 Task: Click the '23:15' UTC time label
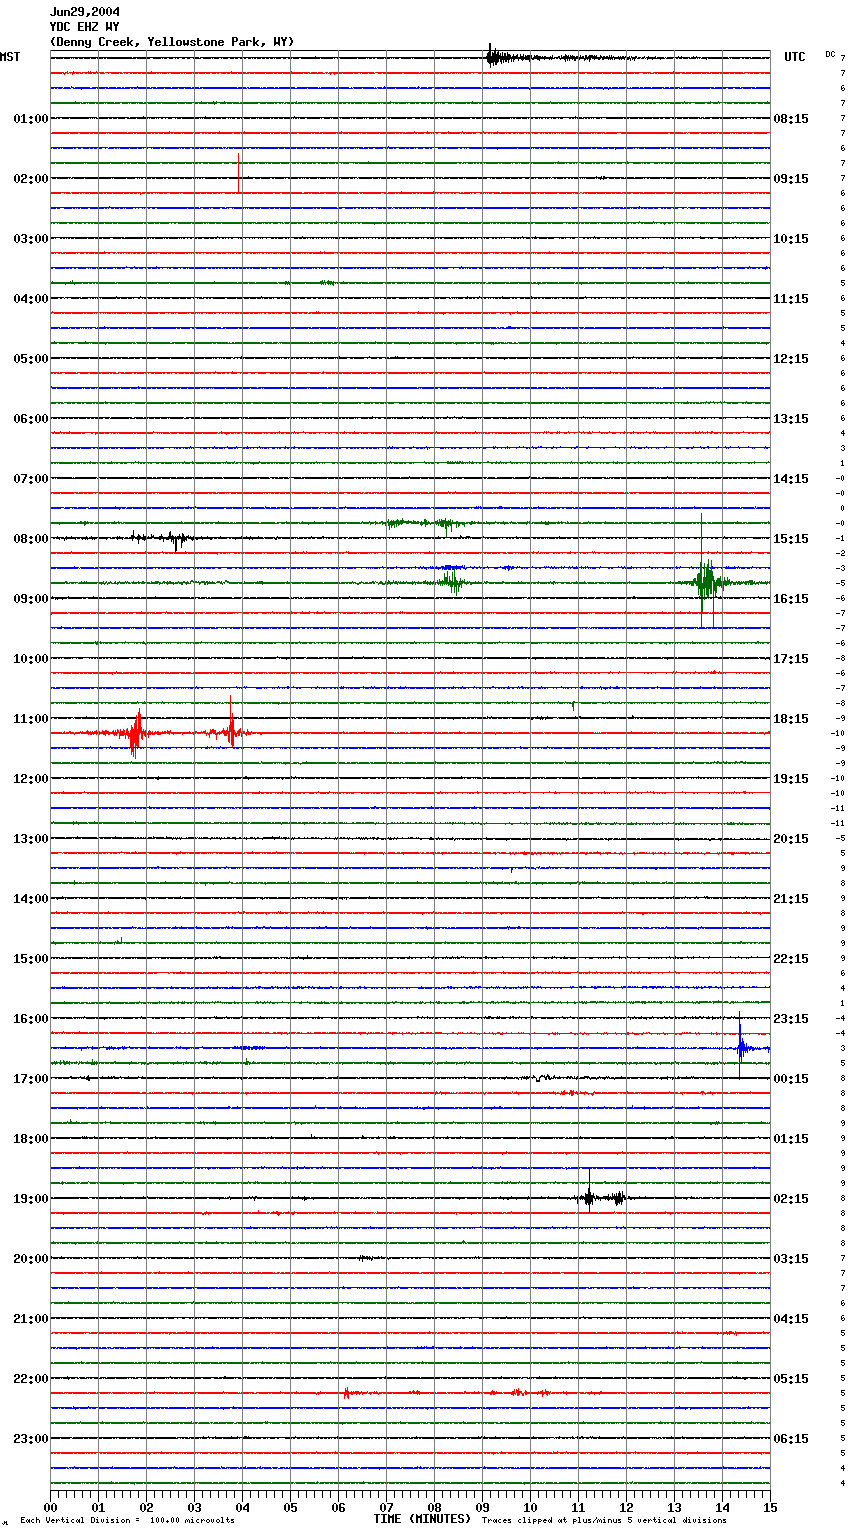click(791, 1019)
